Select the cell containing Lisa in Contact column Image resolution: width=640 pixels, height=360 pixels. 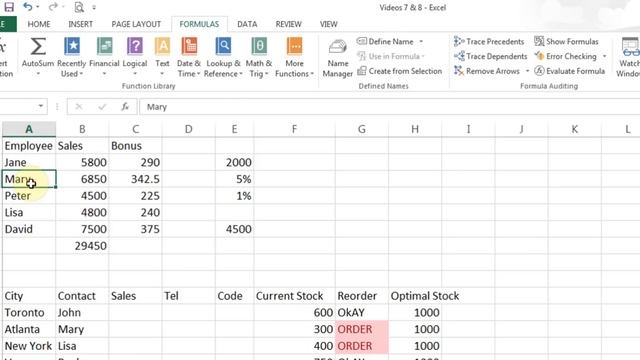pyautogui.click(x=82, y=346)
